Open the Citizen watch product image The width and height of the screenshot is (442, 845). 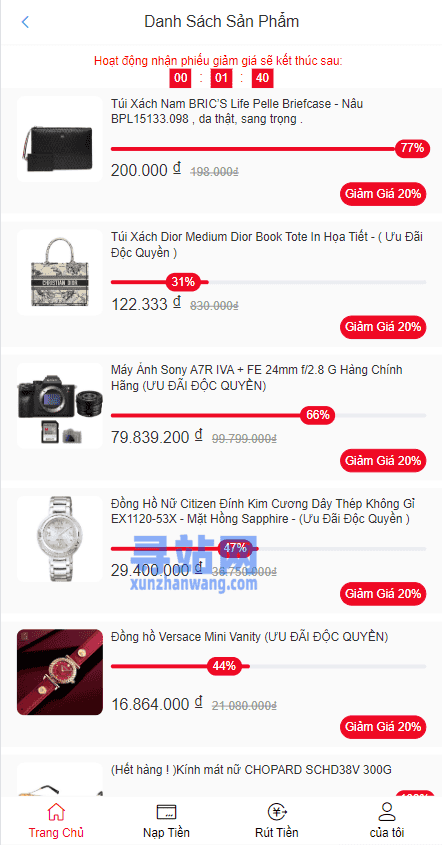tap(60, 539)
